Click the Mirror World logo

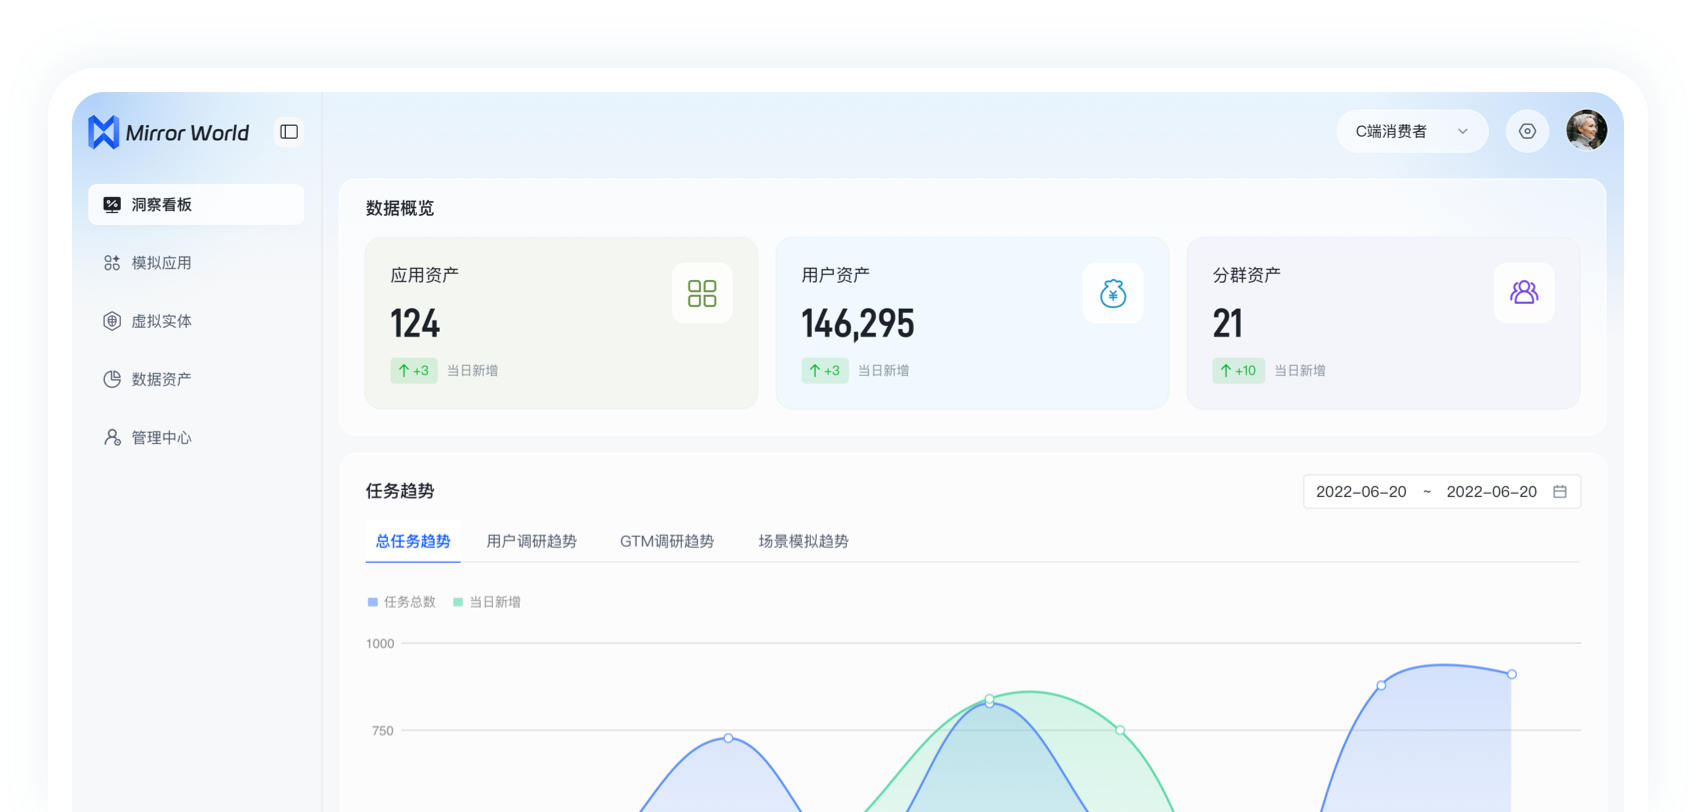tap(169, 132)
